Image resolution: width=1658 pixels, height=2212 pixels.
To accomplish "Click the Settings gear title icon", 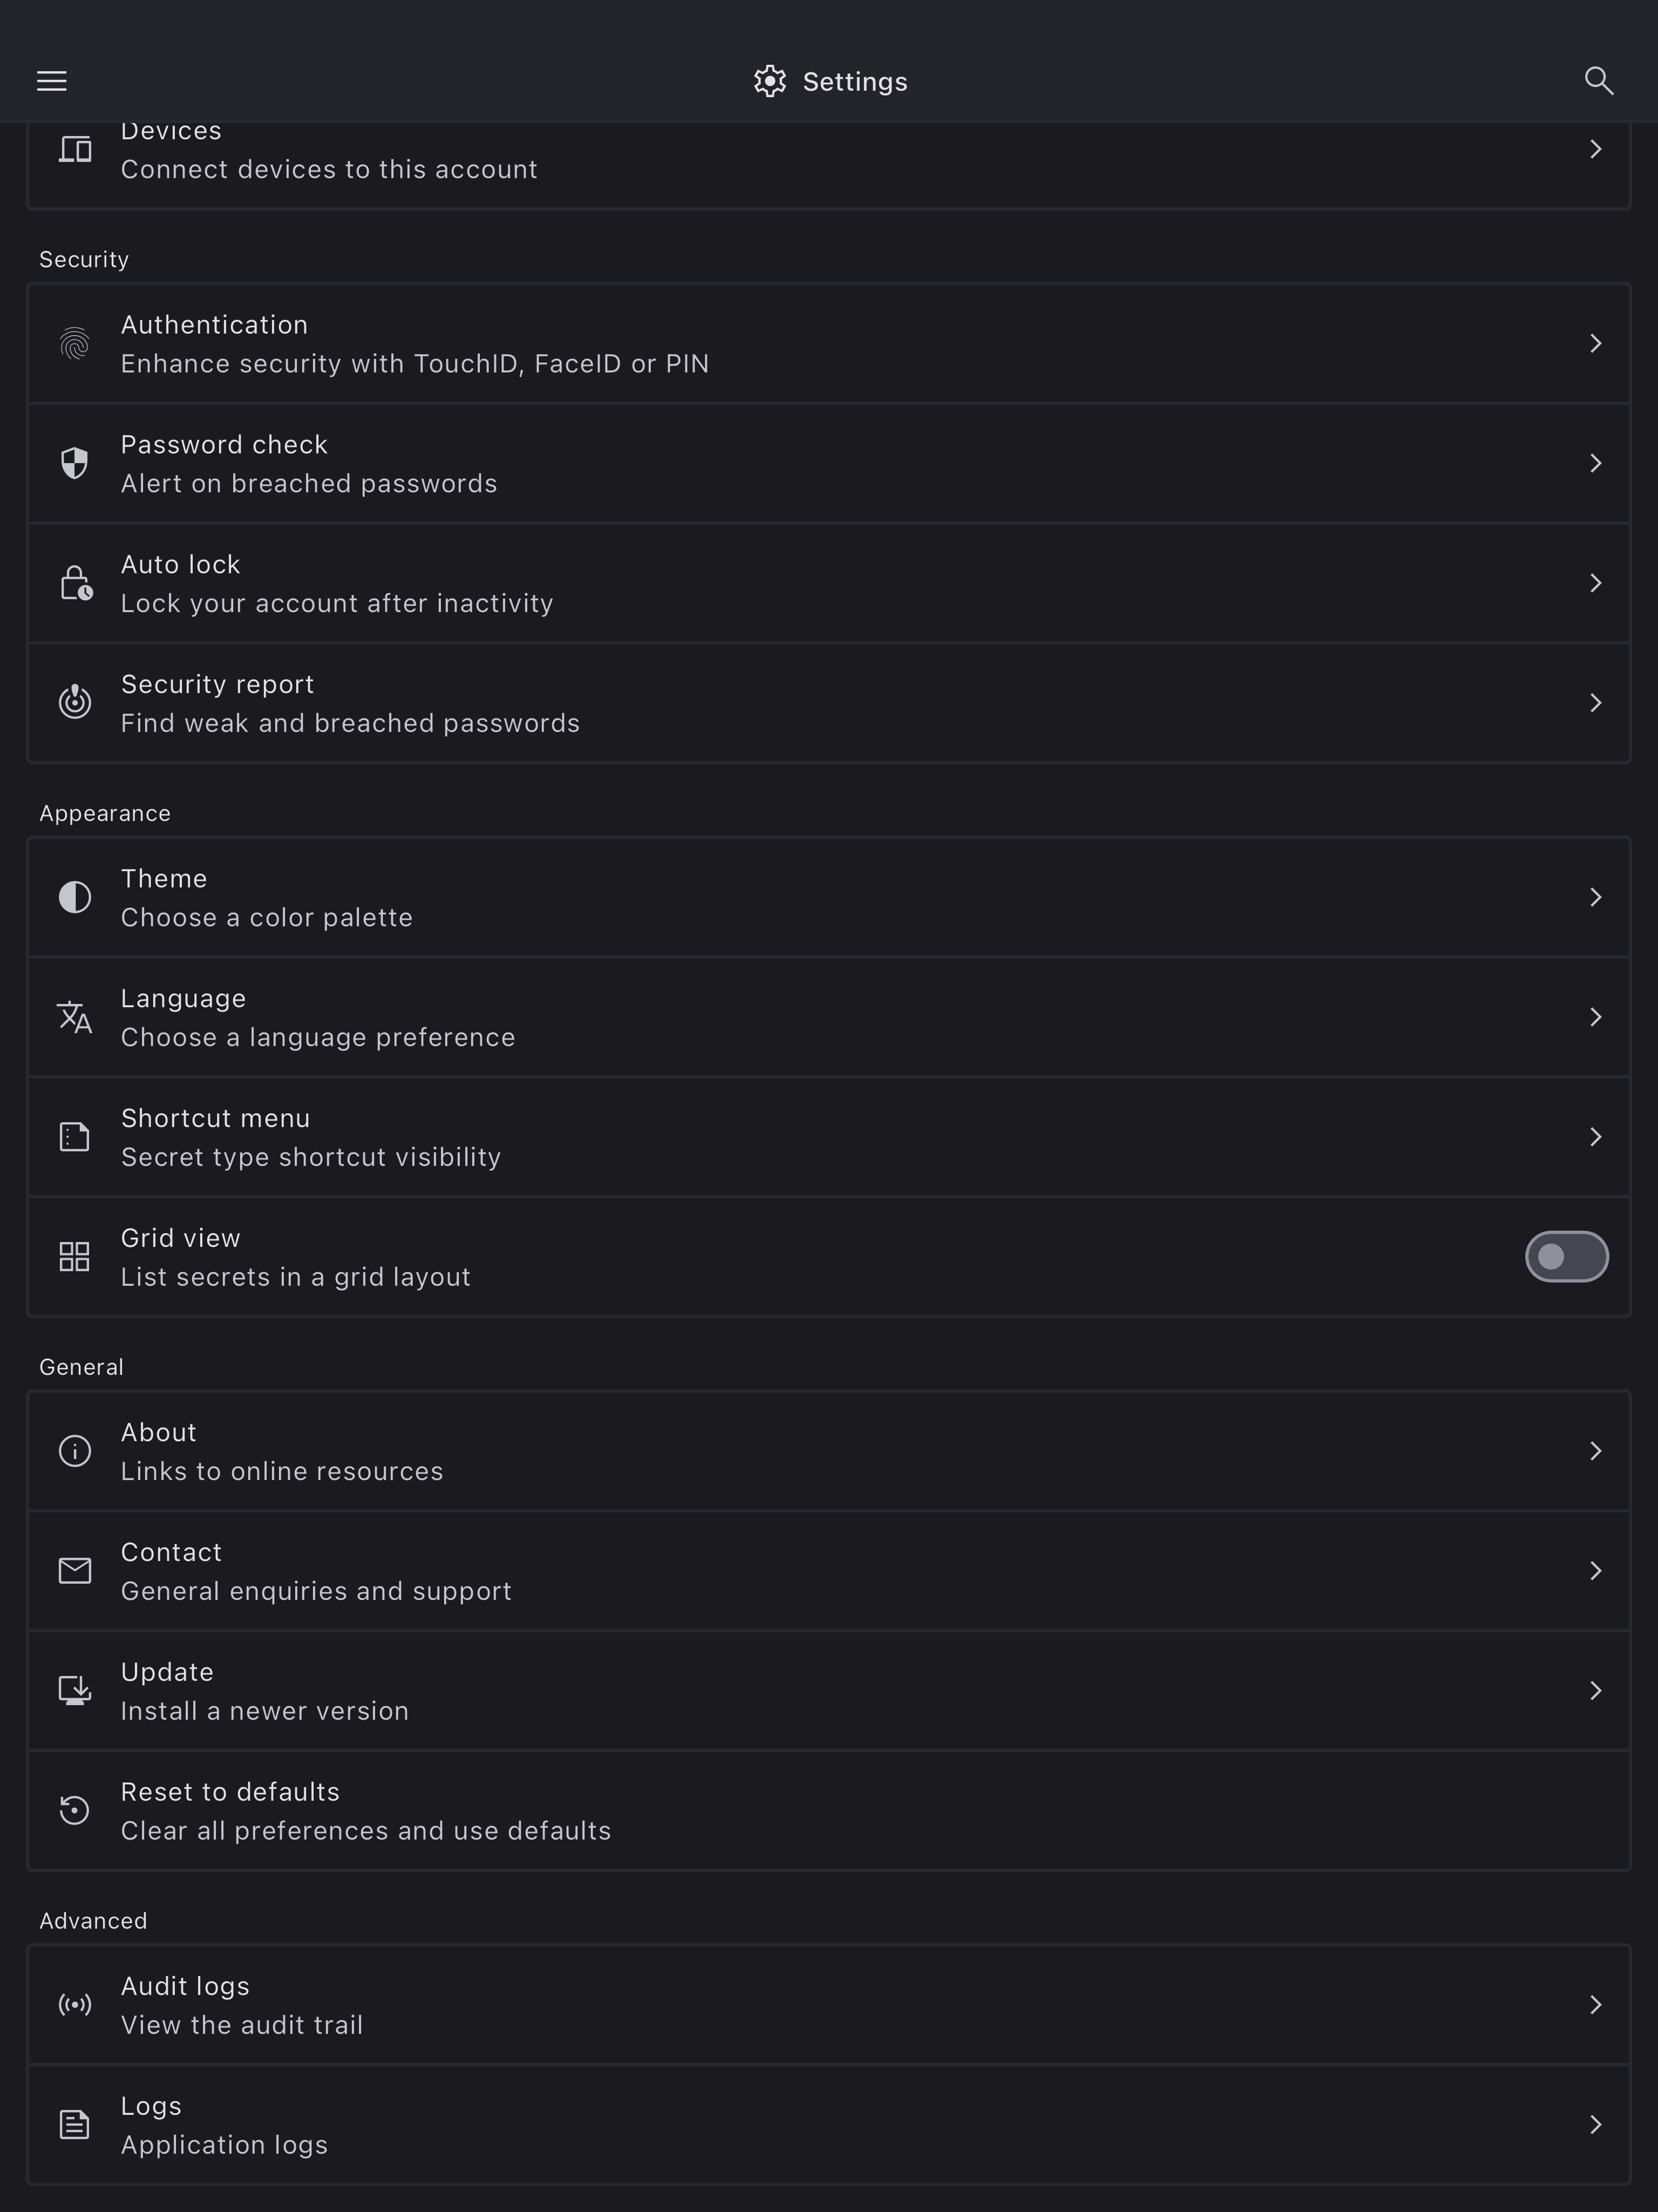I will tap(770, 81).
